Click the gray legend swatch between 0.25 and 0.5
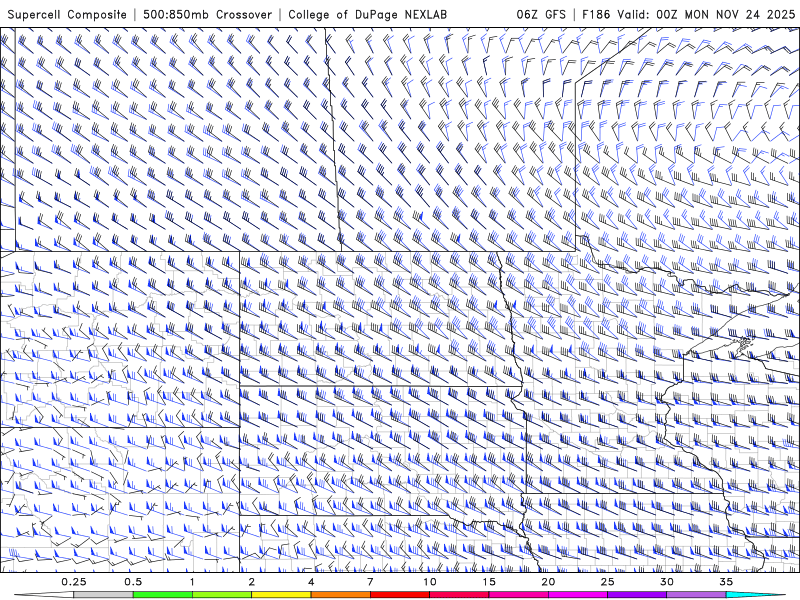The width and height of the screenshot is (800, 600). [103, 595]
